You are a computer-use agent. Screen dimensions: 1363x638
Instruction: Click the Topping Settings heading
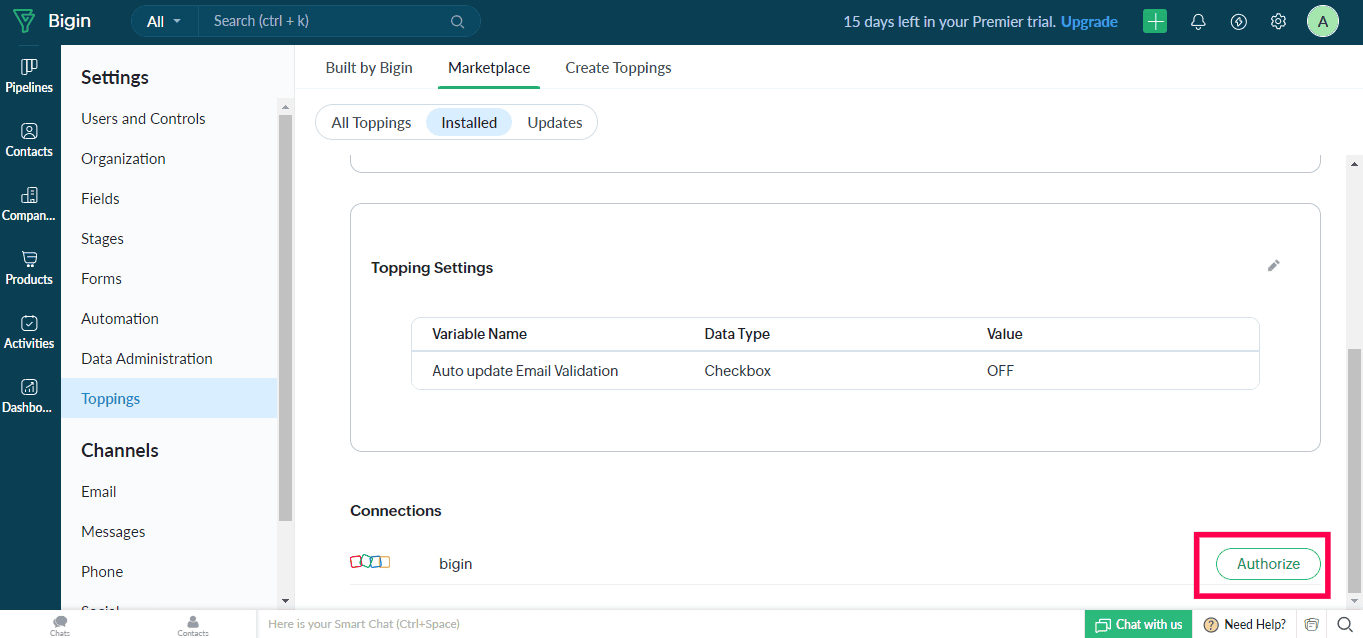pyautogui.click(x=432, y=268)
